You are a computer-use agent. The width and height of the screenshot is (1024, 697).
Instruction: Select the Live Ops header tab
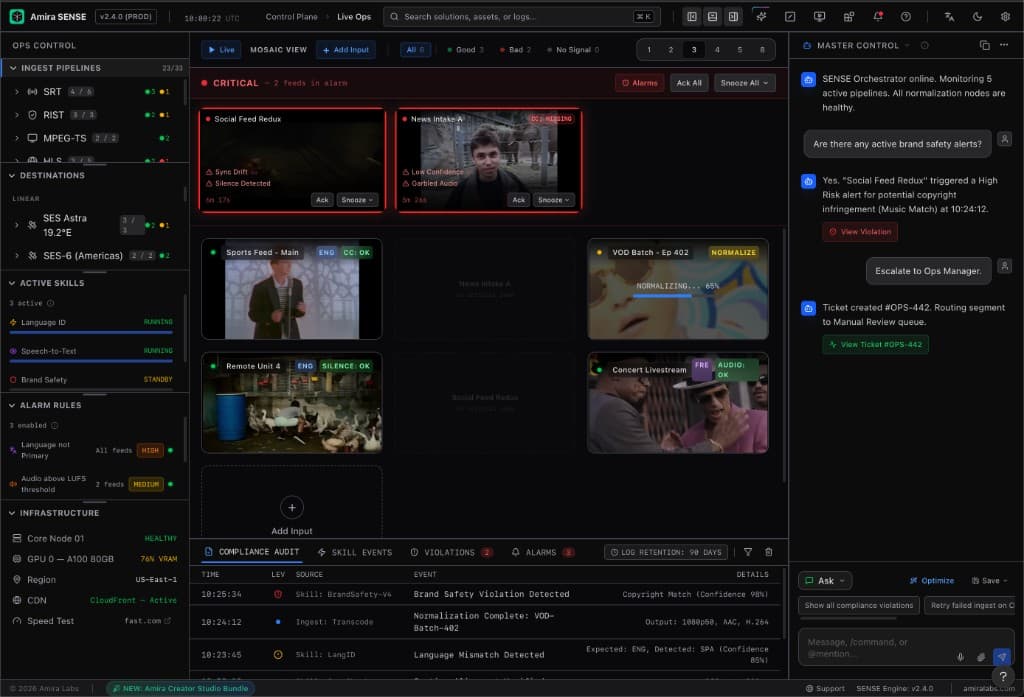pos(354,16)
